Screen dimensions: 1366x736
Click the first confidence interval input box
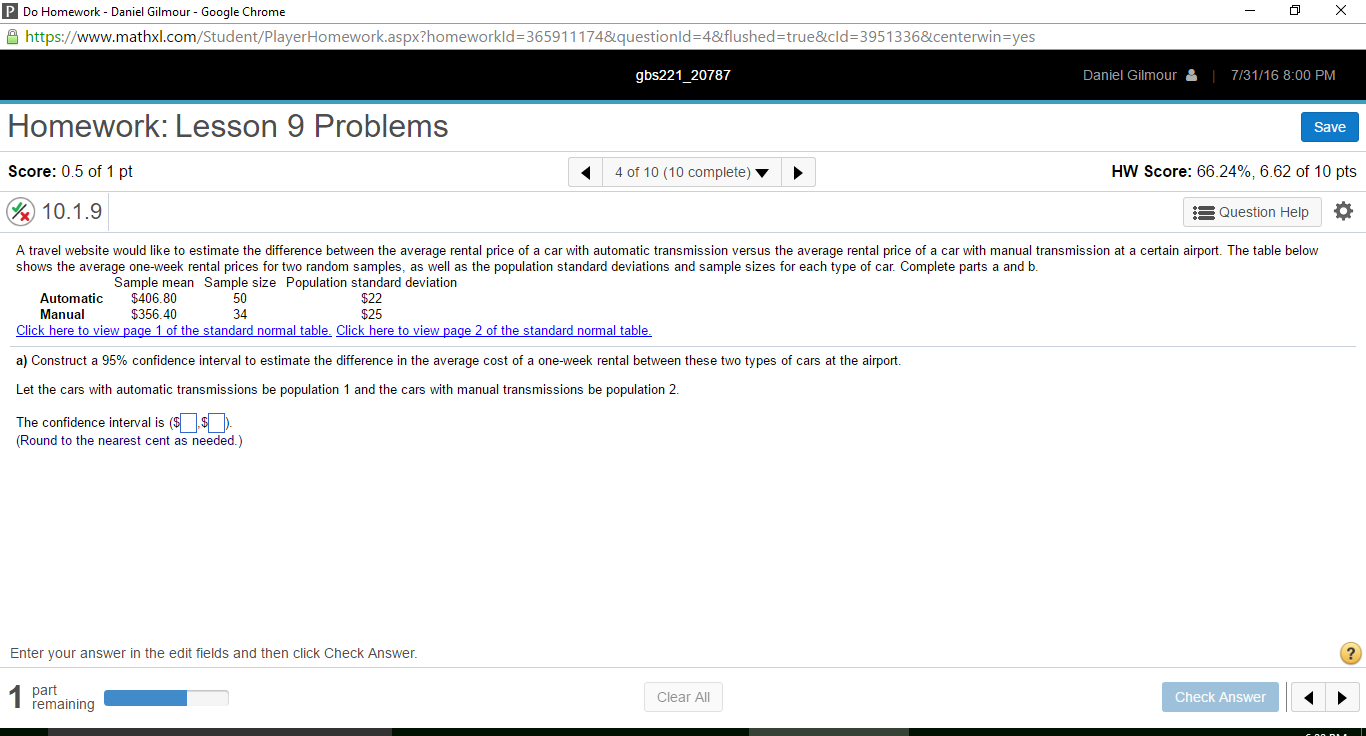187,422
